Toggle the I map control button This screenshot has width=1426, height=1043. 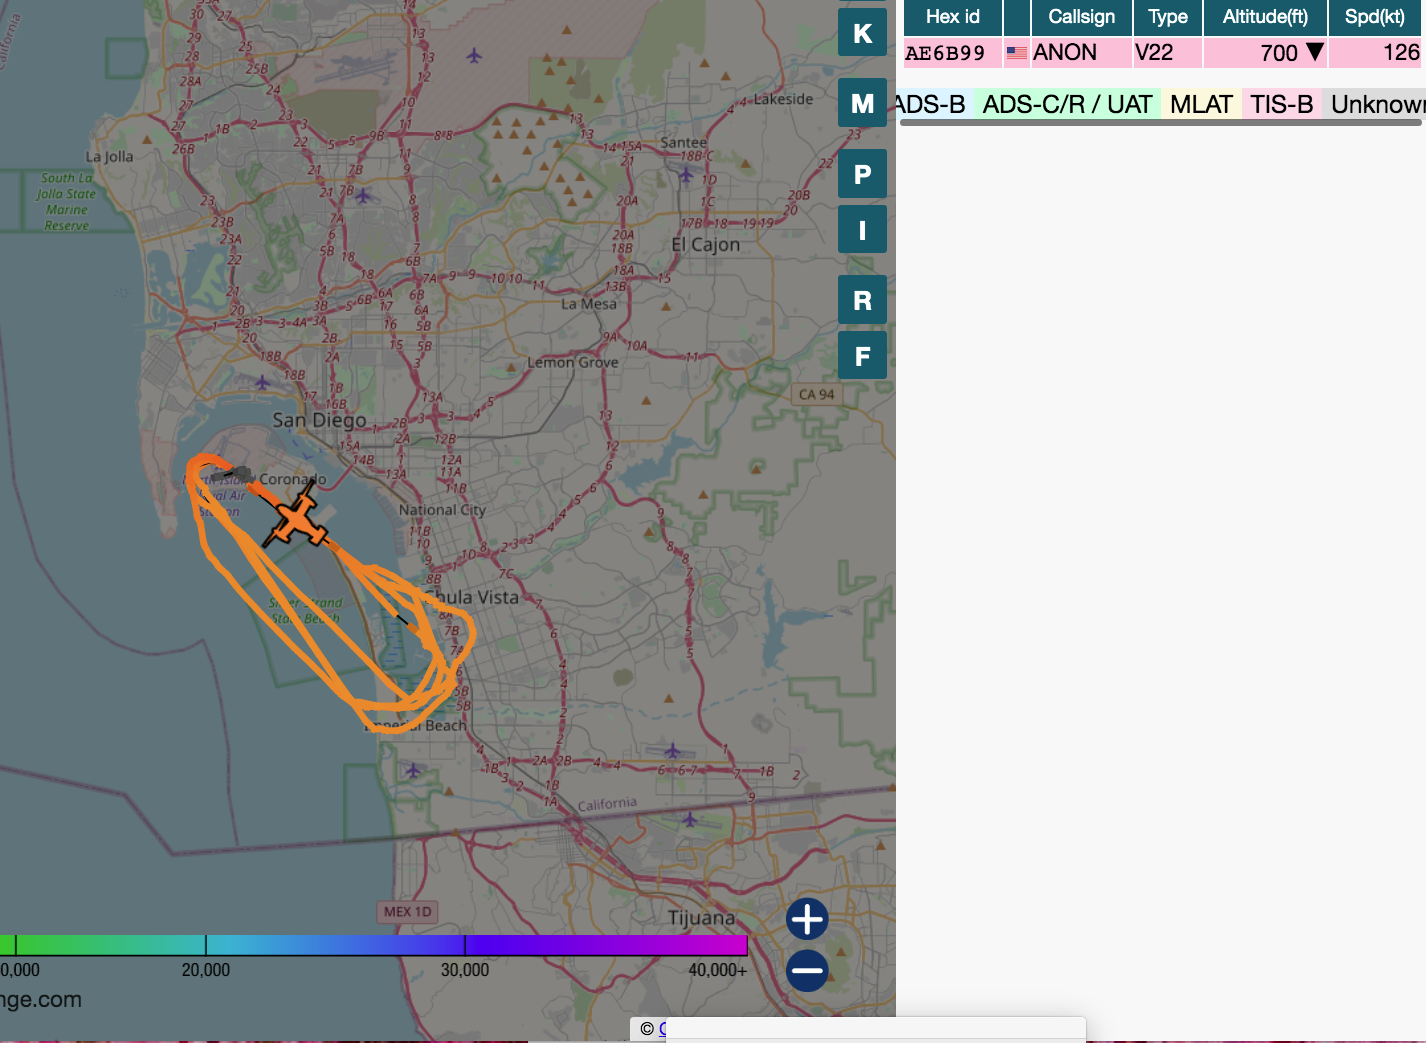point(862,230)
